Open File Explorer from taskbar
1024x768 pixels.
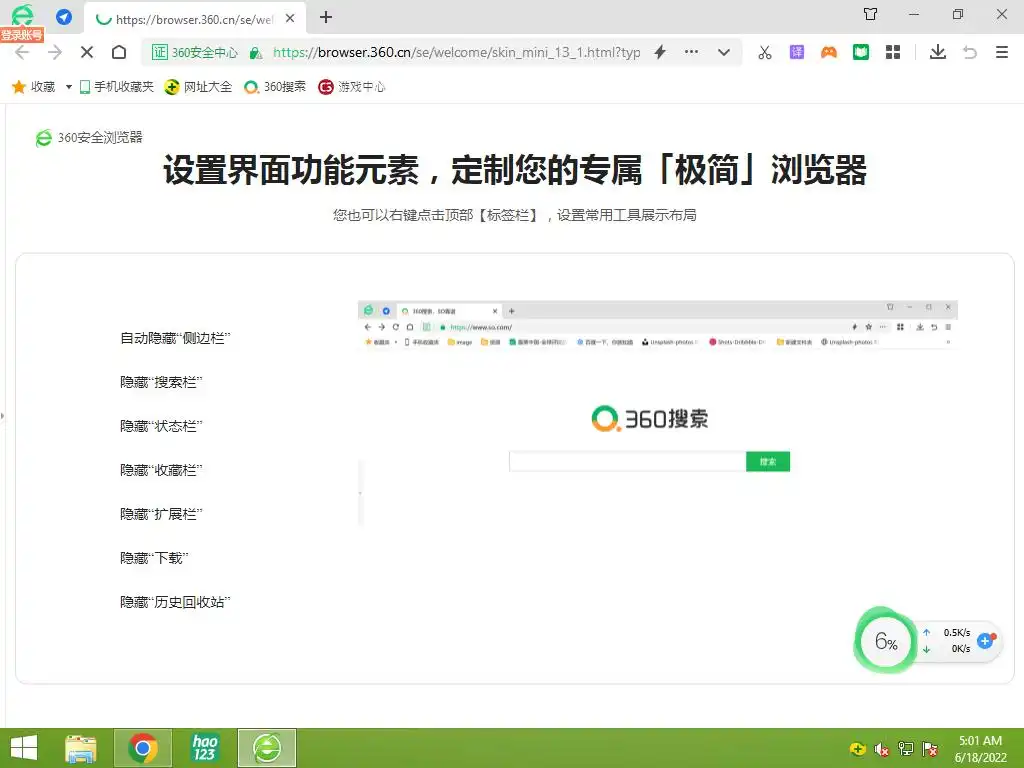point(82,748)
